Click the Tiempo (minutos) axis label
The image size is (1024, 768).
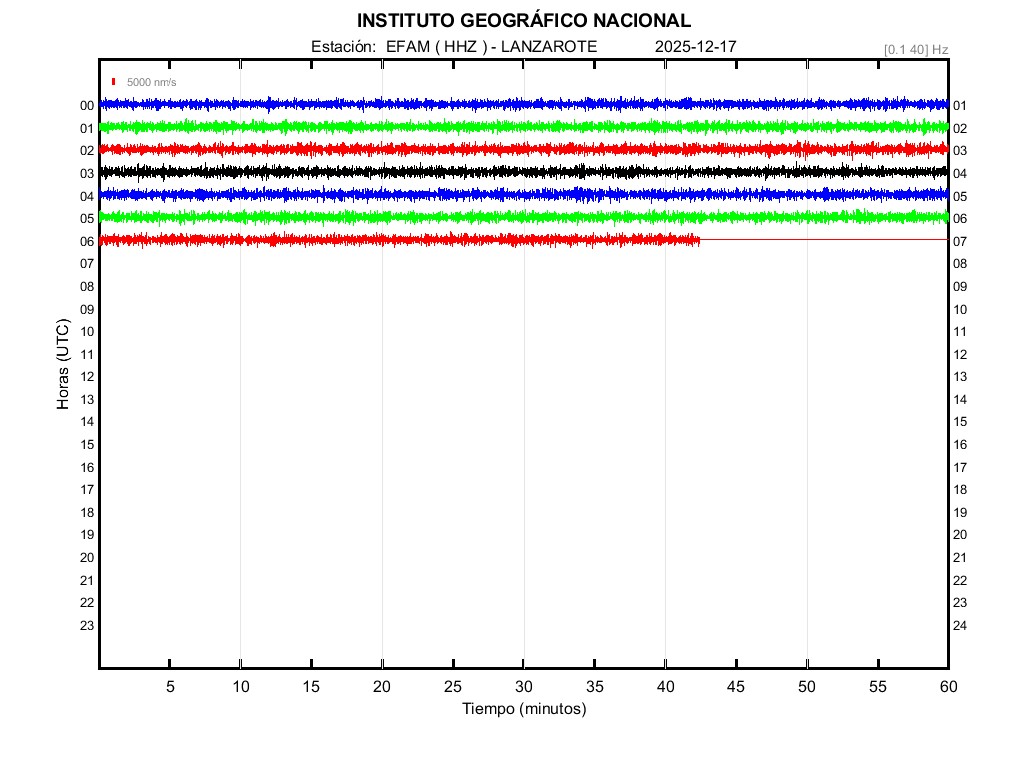pos(523,709)
